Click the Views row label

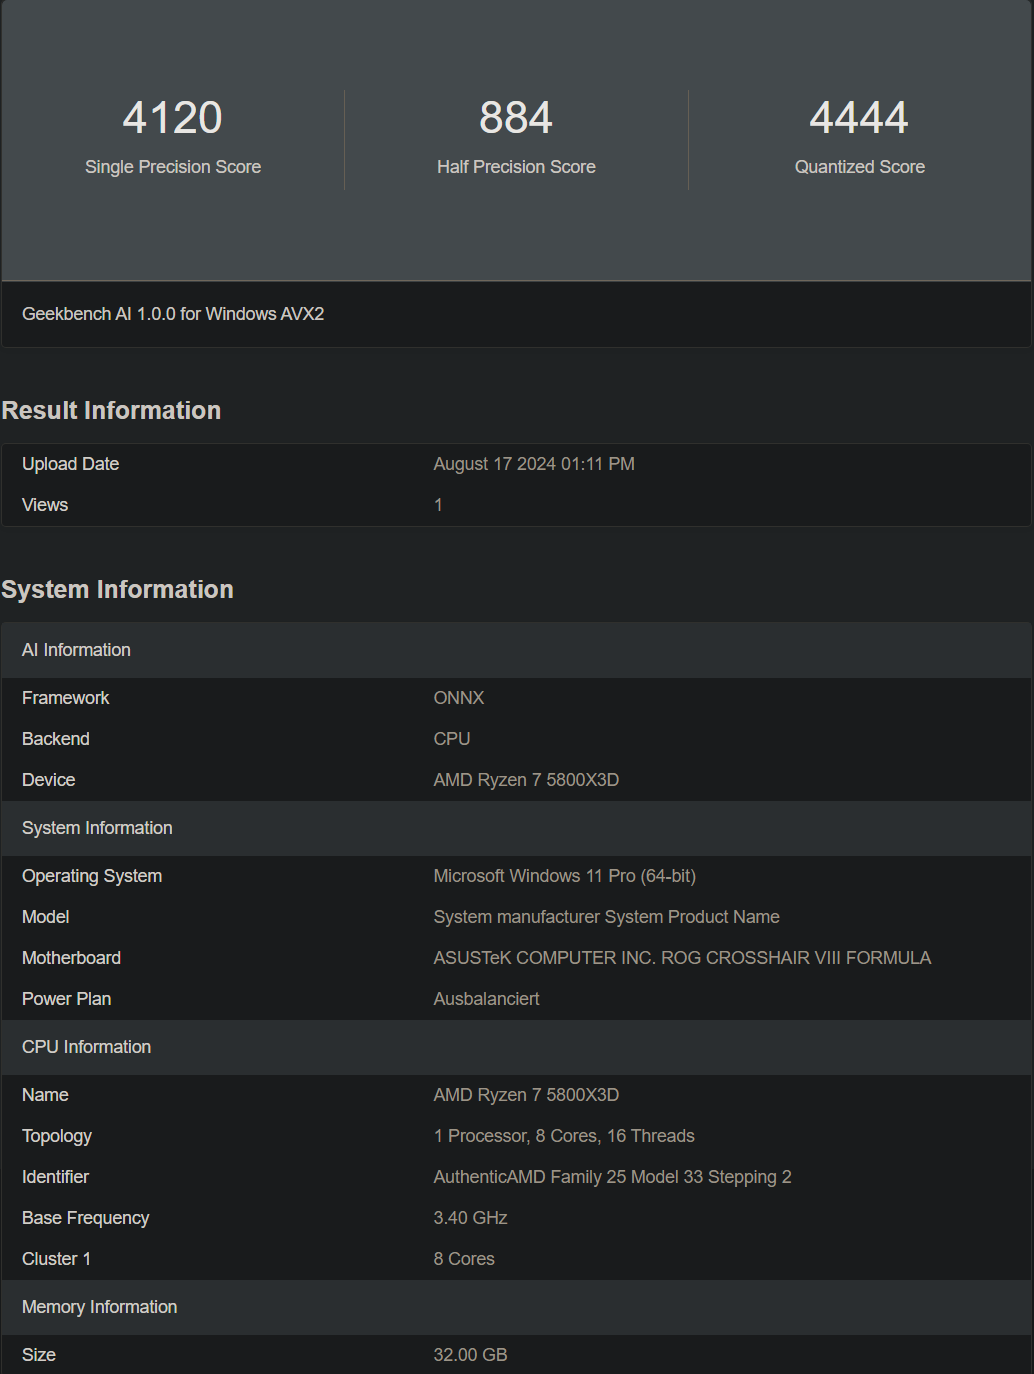[45, 505]
